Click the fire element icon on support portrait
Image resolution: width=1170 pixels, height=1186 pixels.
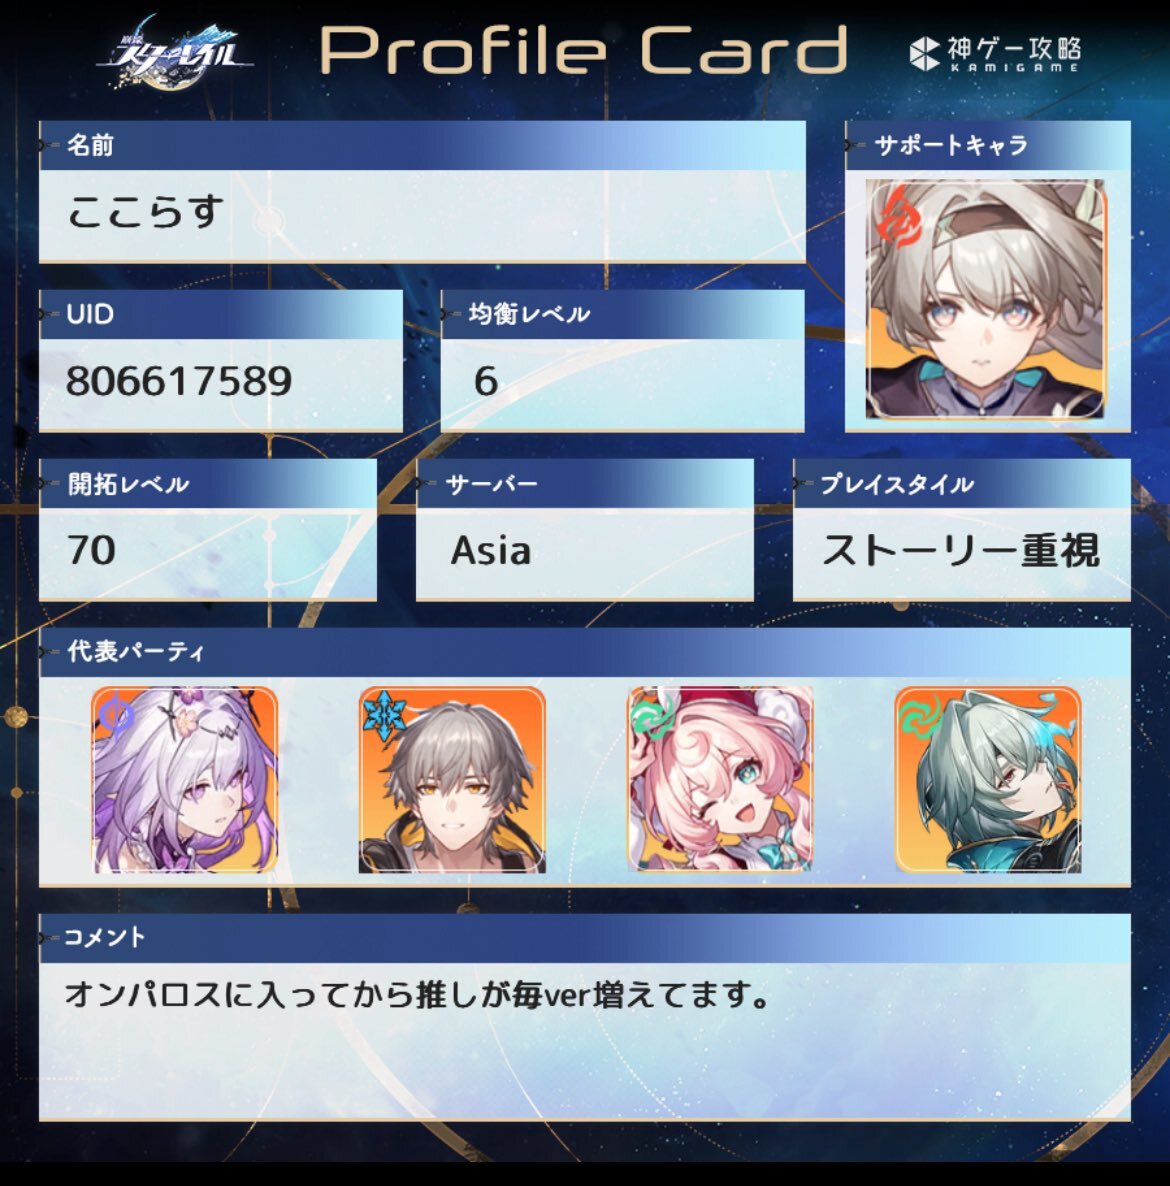pos(900,218)
